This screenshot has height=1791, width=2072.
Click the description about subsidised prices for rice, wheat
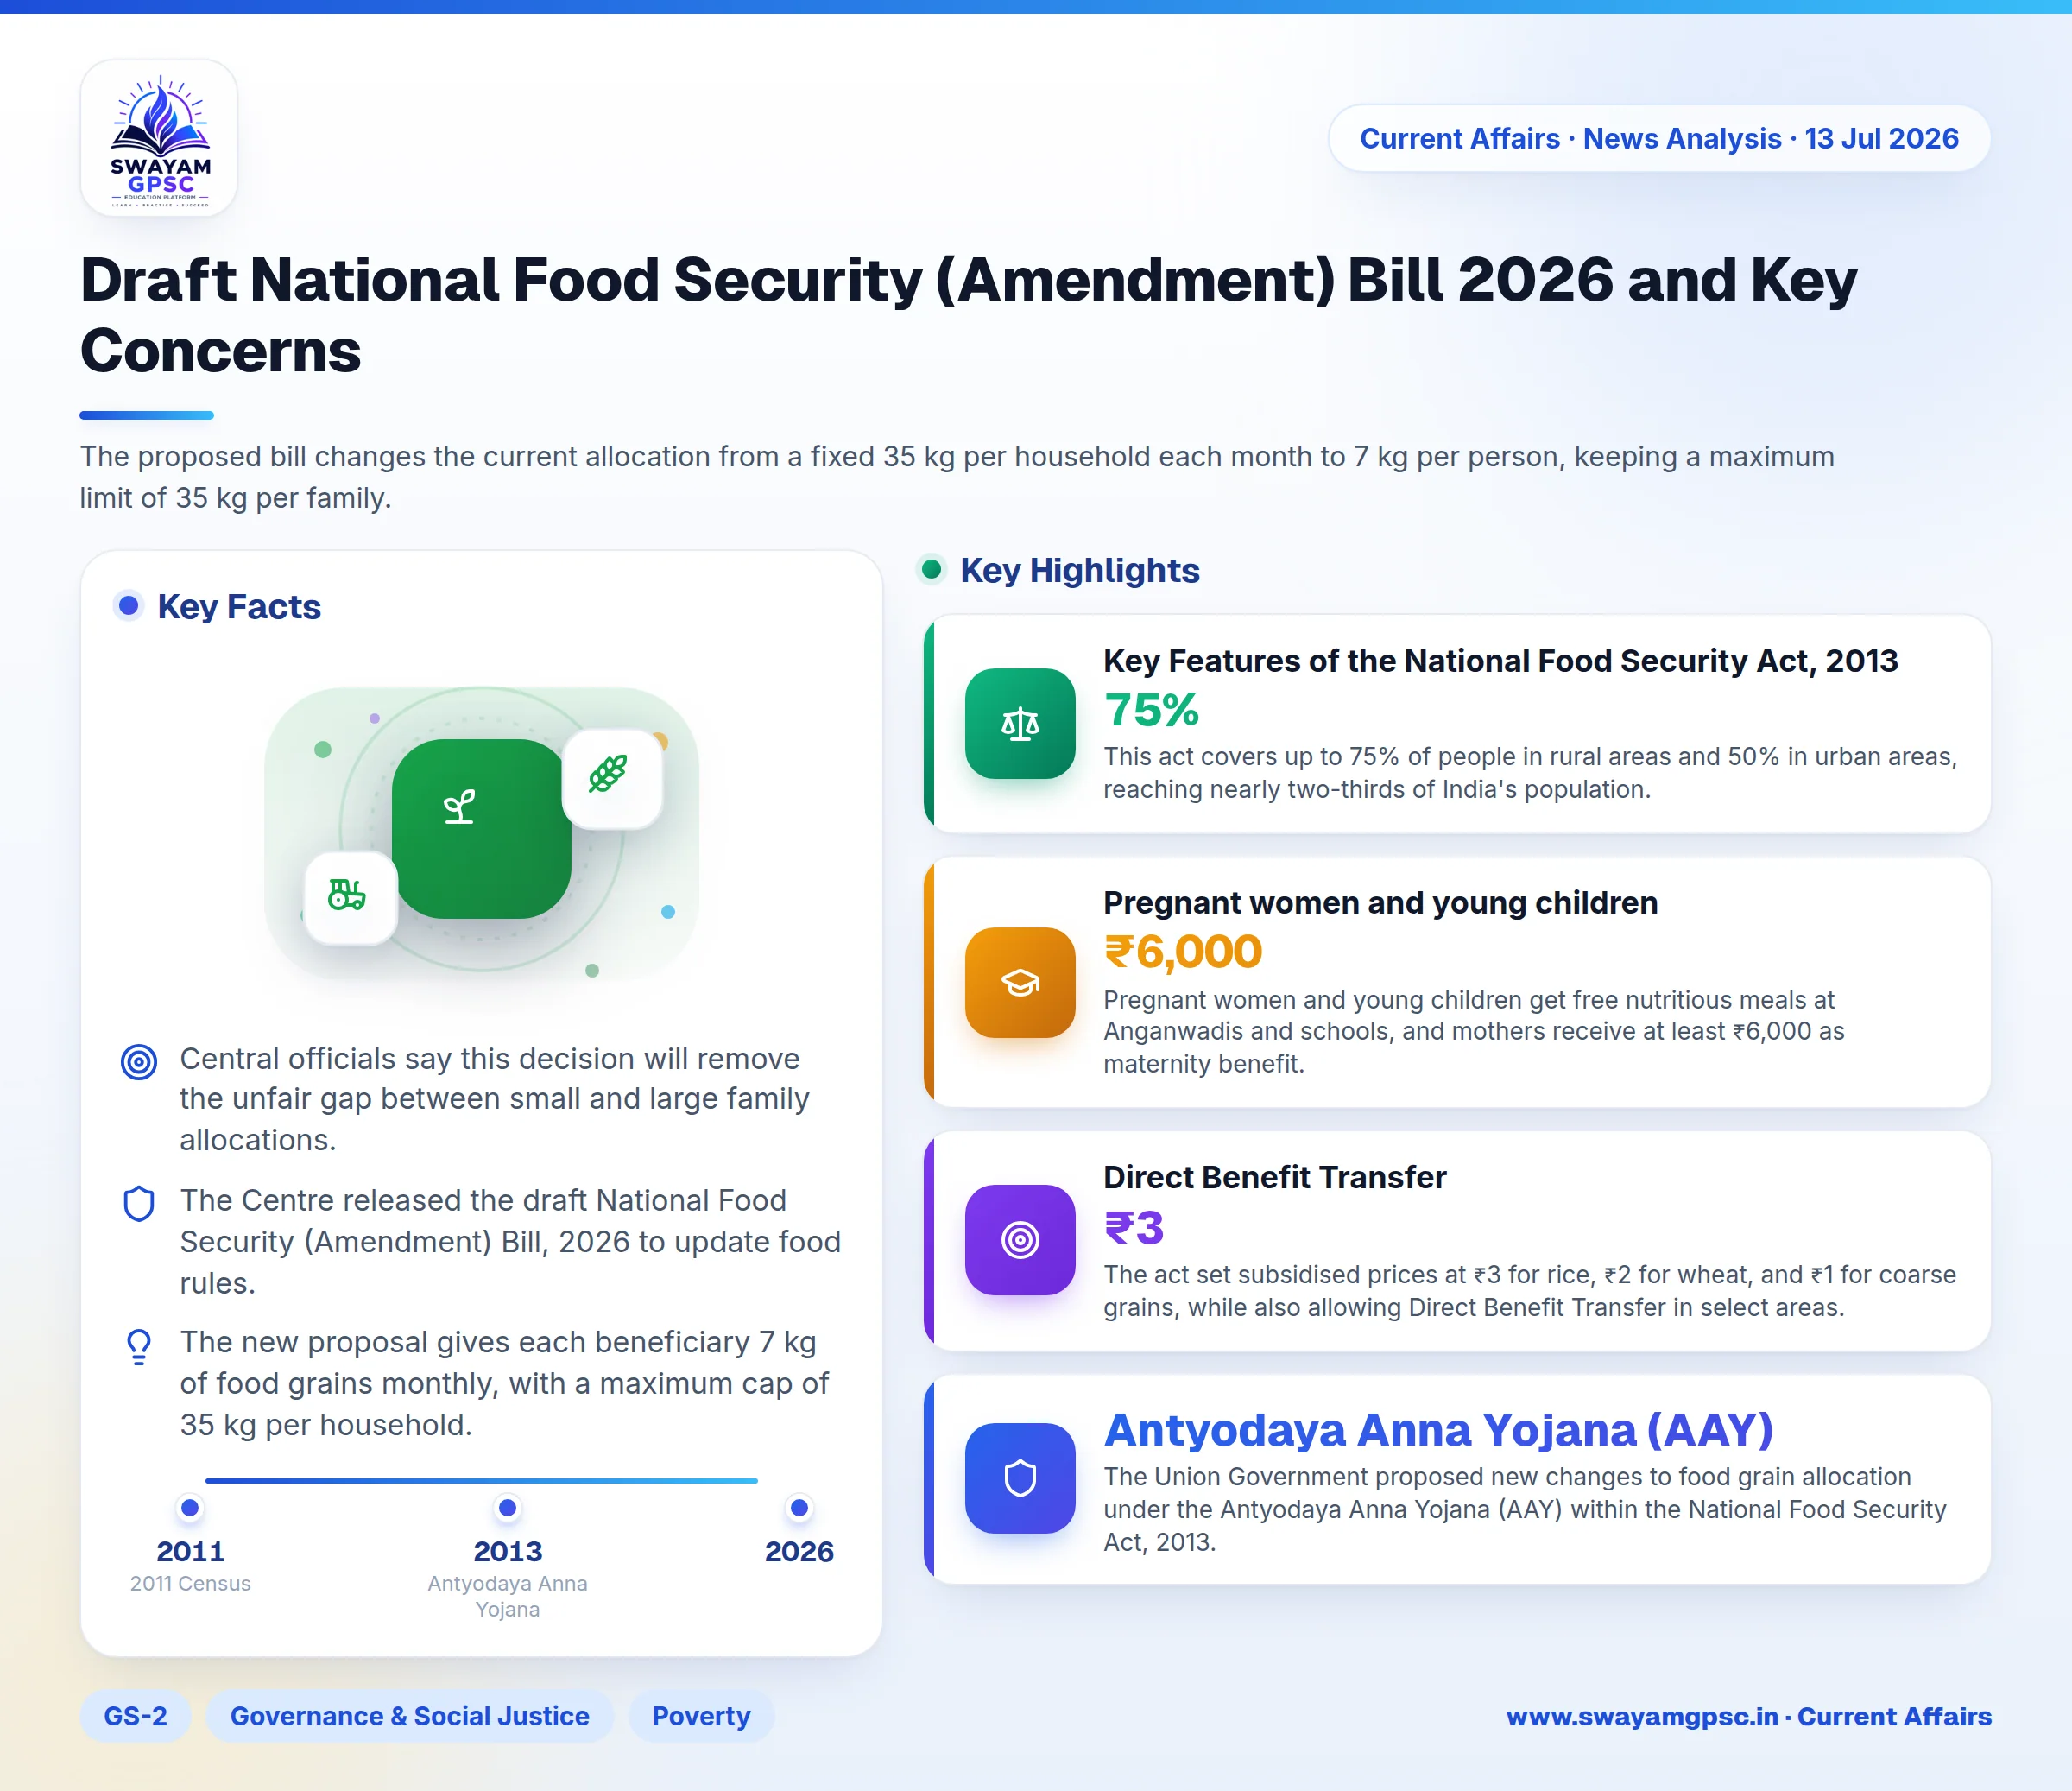[1530, 1290]
